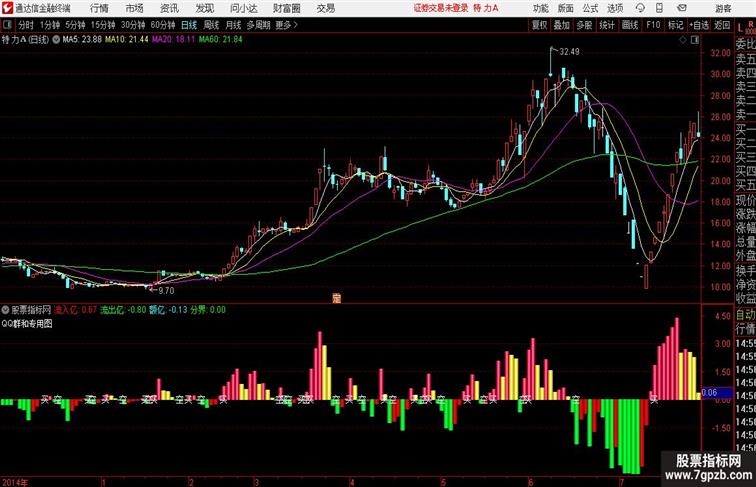This screenshot has width=756, height=487.
Task: Click the MA10: 21.44 value
Action: coord(126,40)
